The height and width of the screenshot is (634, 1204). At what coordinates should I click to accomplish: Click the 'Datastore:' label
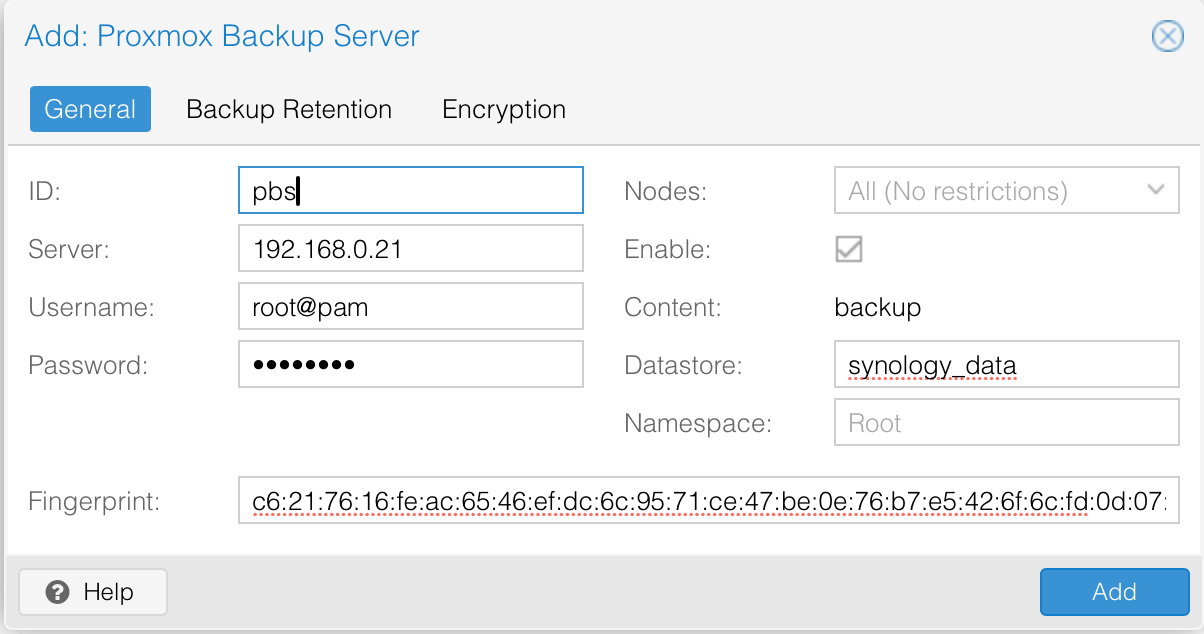(x=683, y=366)
